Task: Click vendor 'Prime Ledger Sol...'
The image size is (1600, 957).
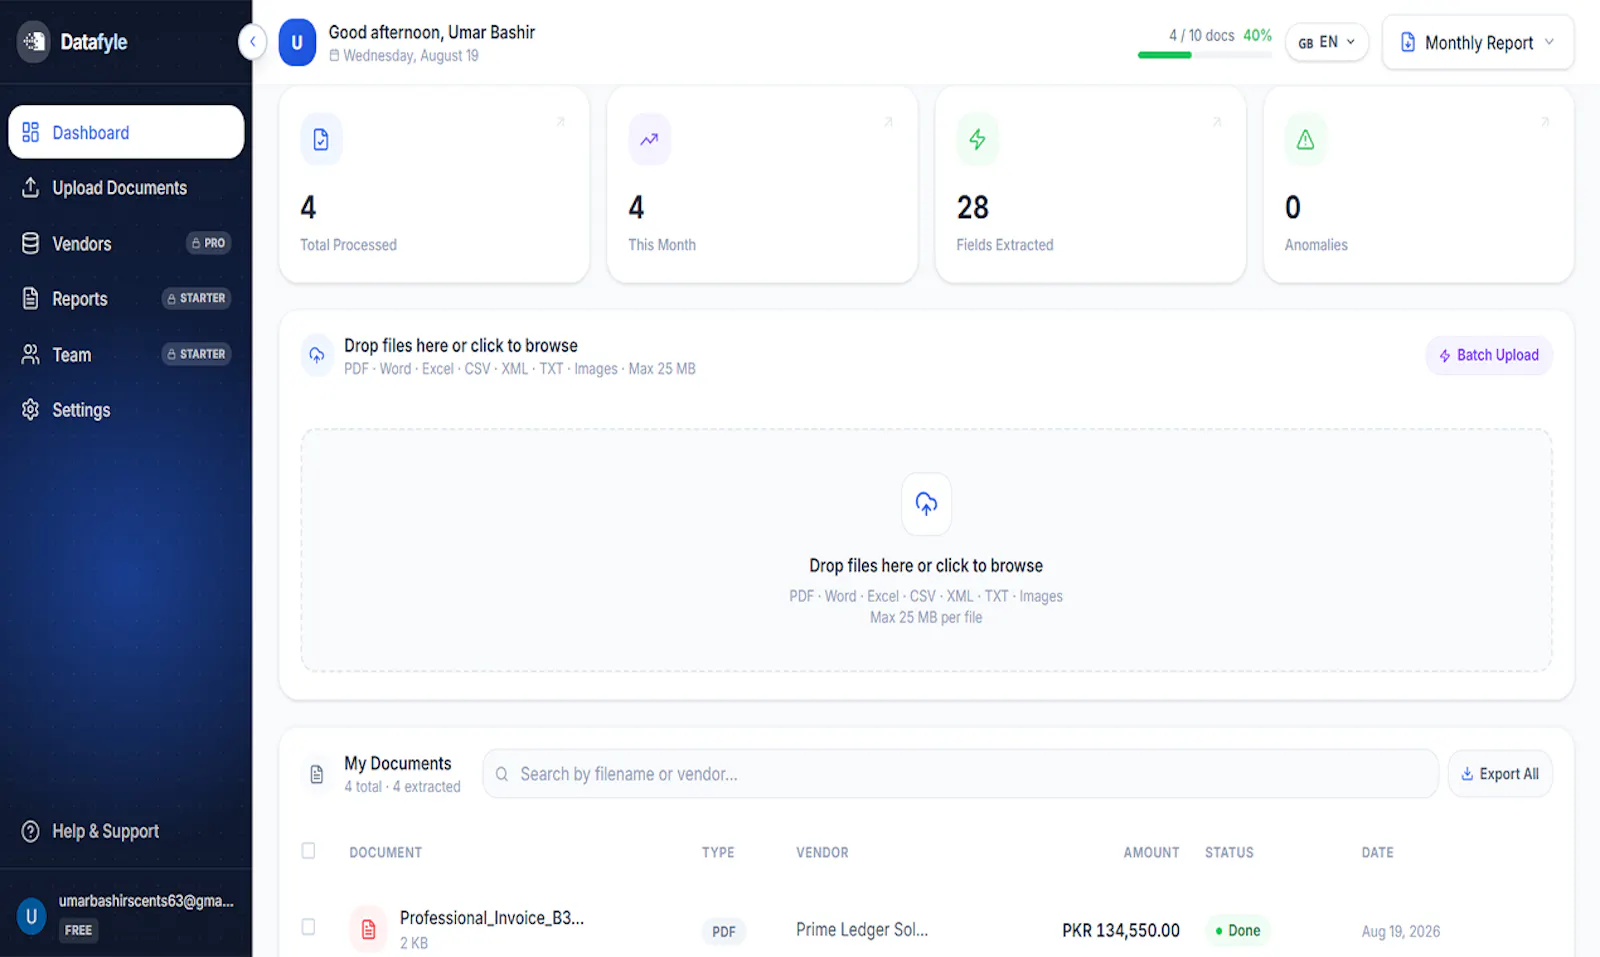Action: [862, 930]
